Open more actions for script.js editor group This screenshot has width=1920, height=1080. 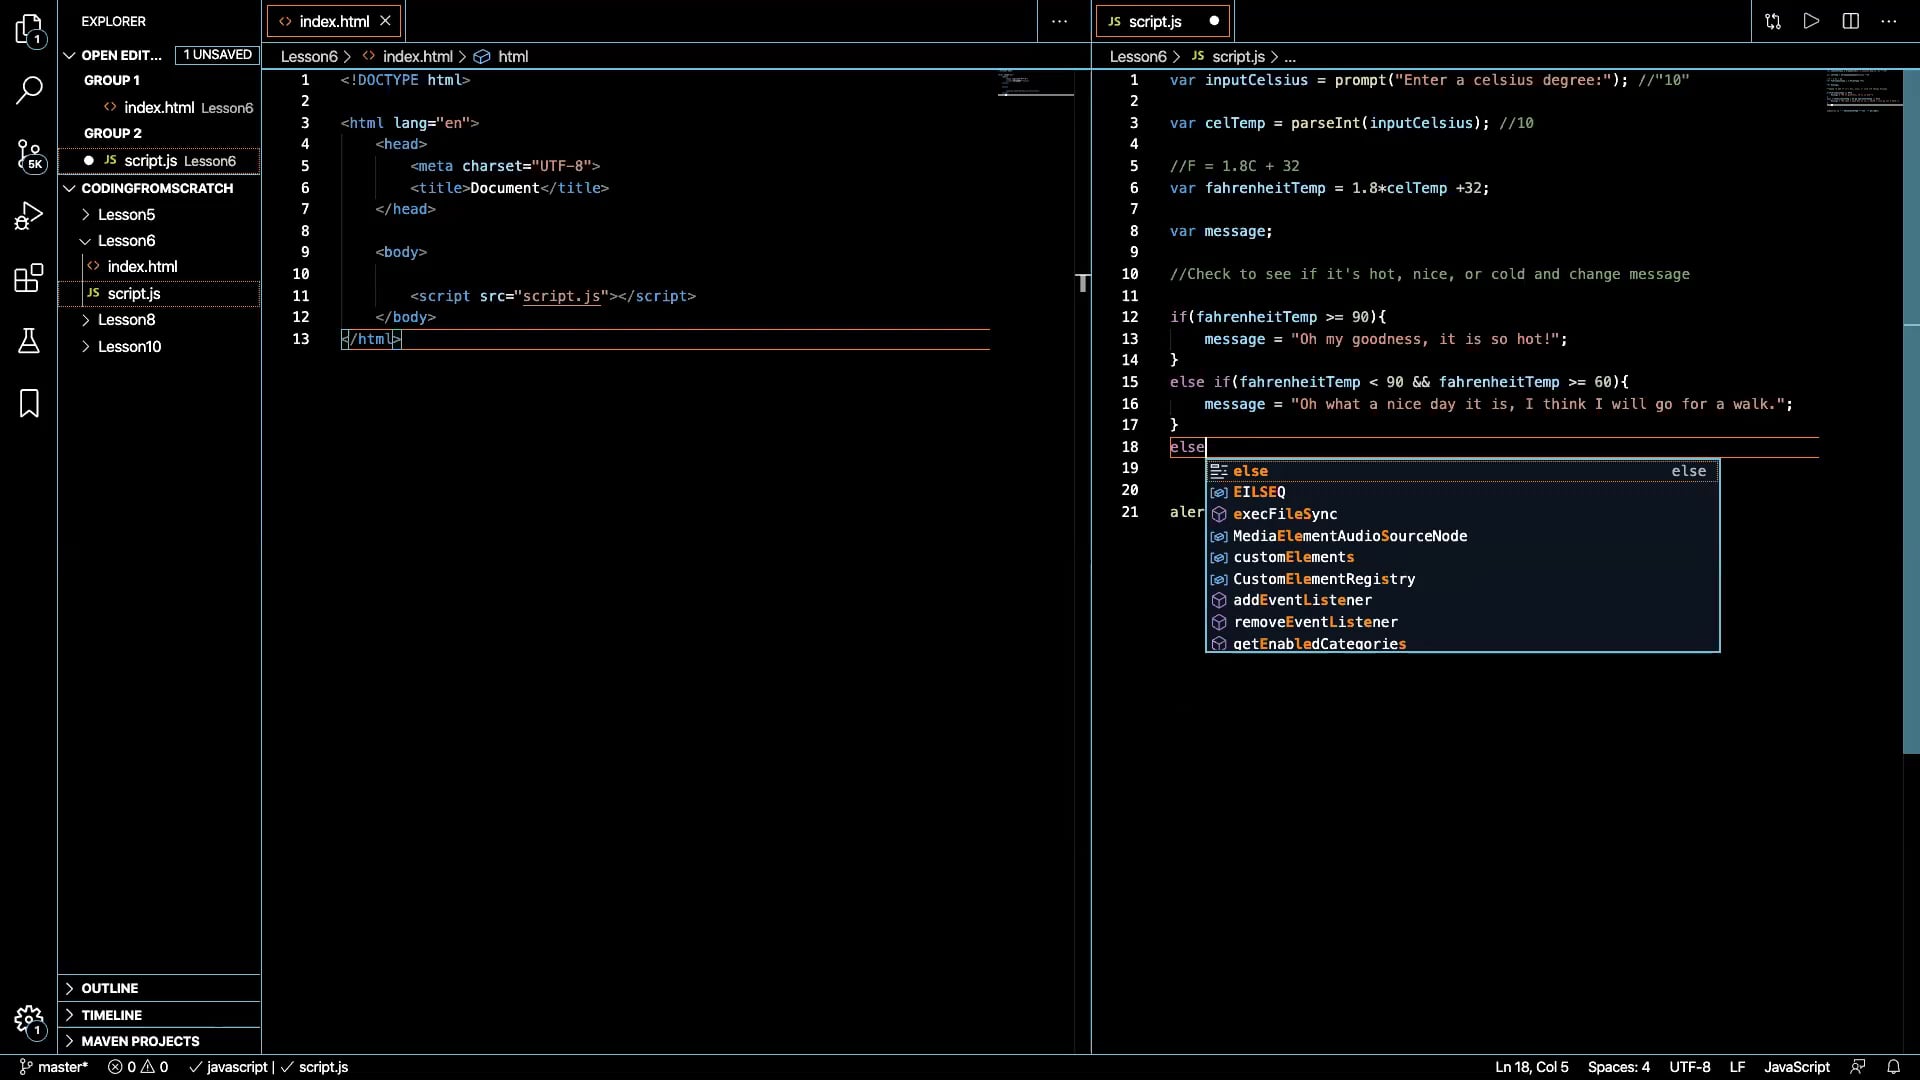coord(1888,21)
